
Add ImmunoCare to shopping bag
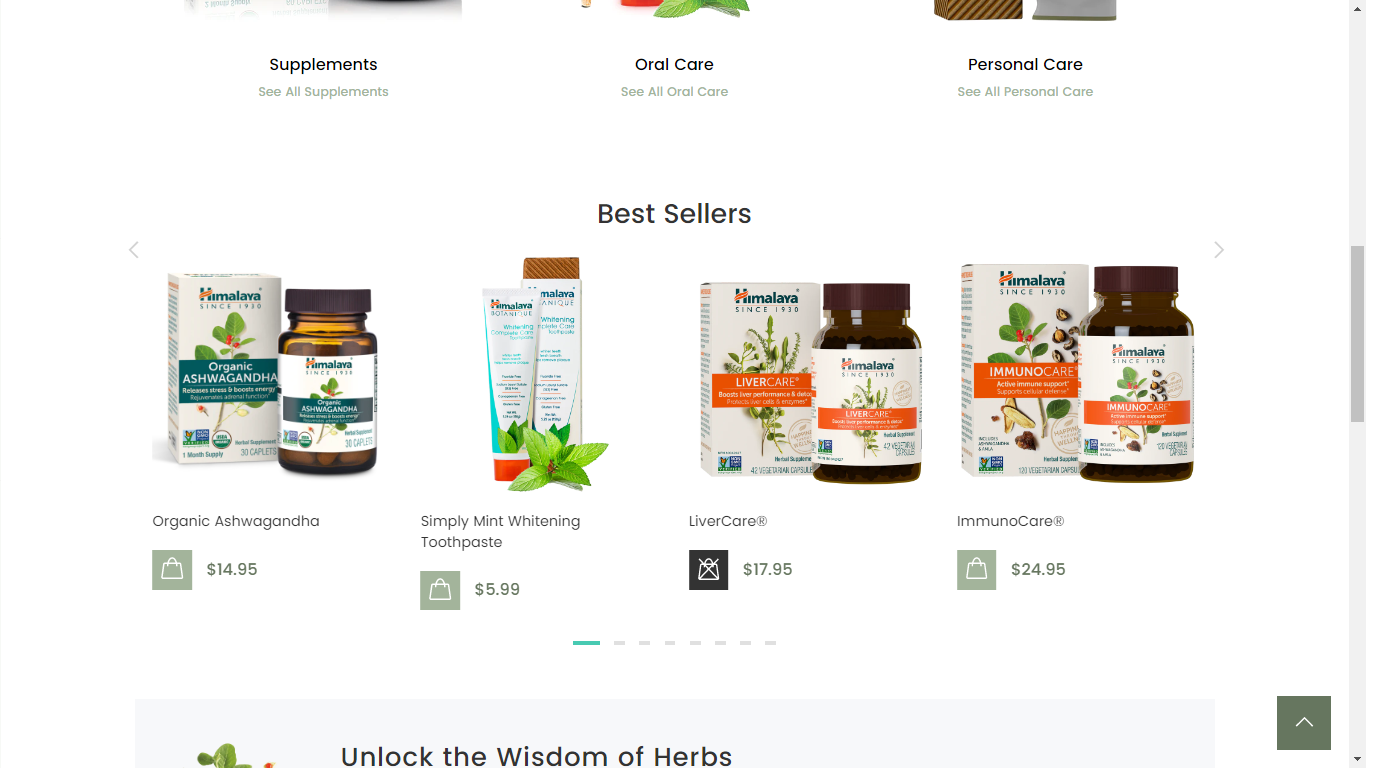pos(976,570)
